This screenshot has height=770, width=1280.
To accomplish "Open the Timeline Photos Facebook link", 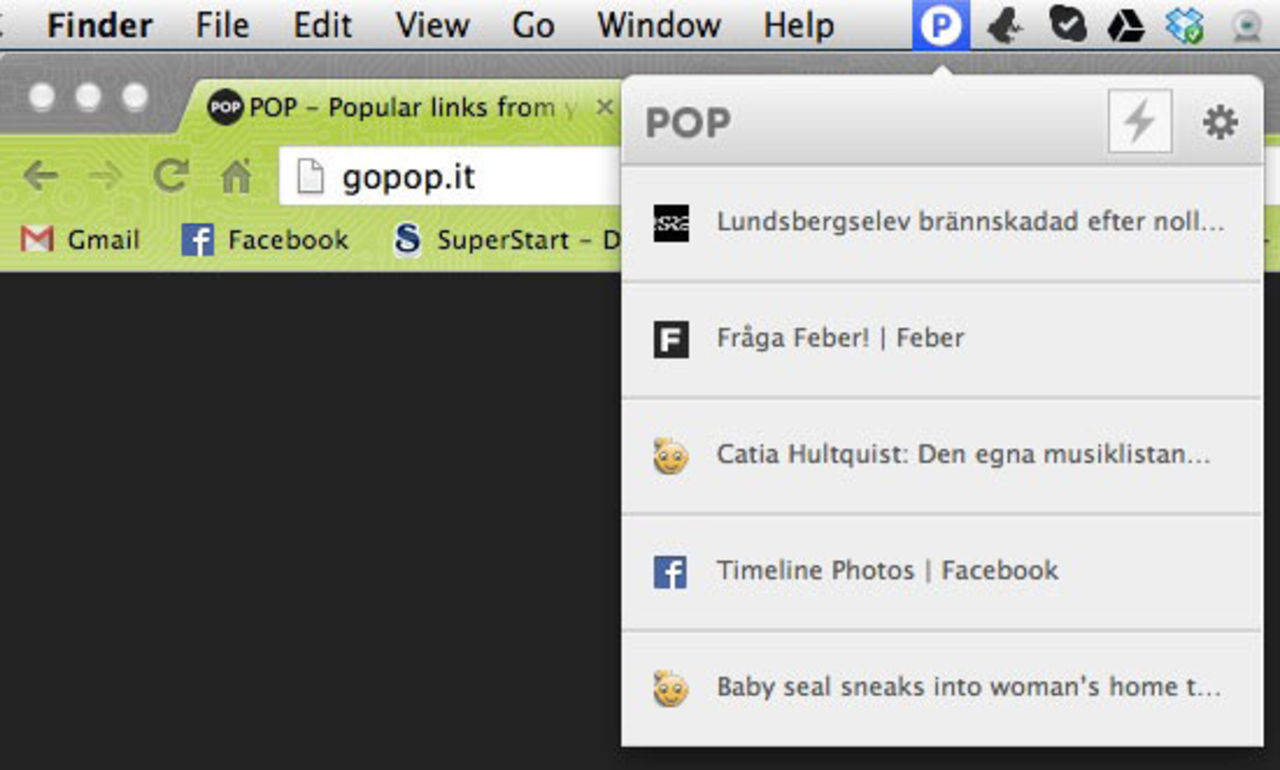I will point(887,571).
